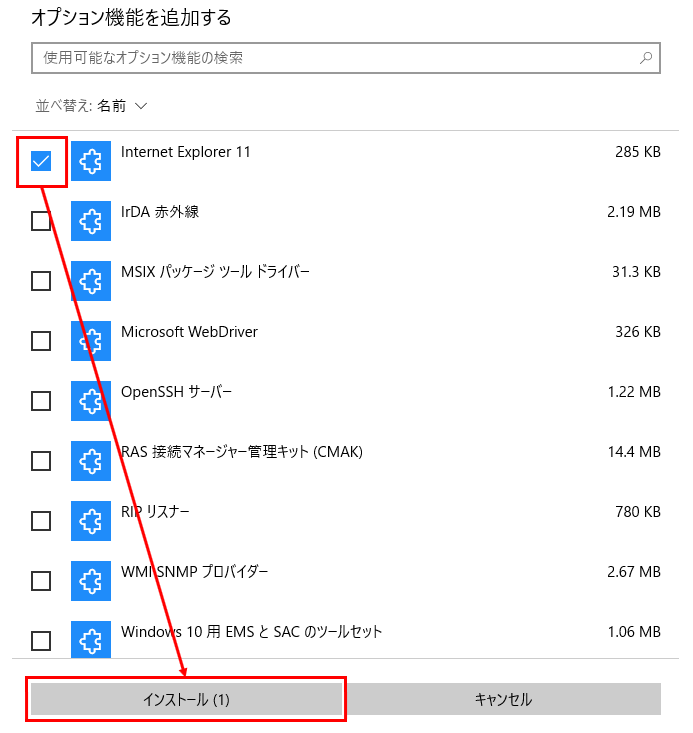Click the オプション機能を追加する heading
The width and height of the screenshot is (693, 733).
[x=131, y=18]
